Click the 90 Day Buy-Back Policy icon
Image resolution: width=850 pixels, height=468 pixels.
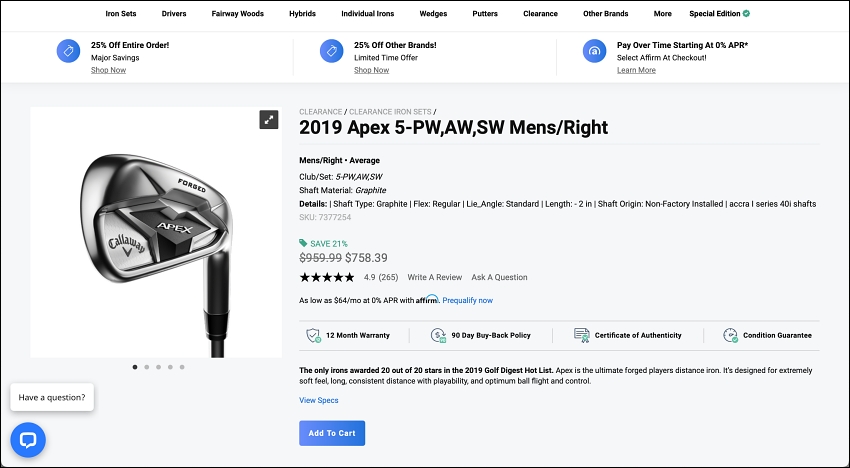click(438, 336)
